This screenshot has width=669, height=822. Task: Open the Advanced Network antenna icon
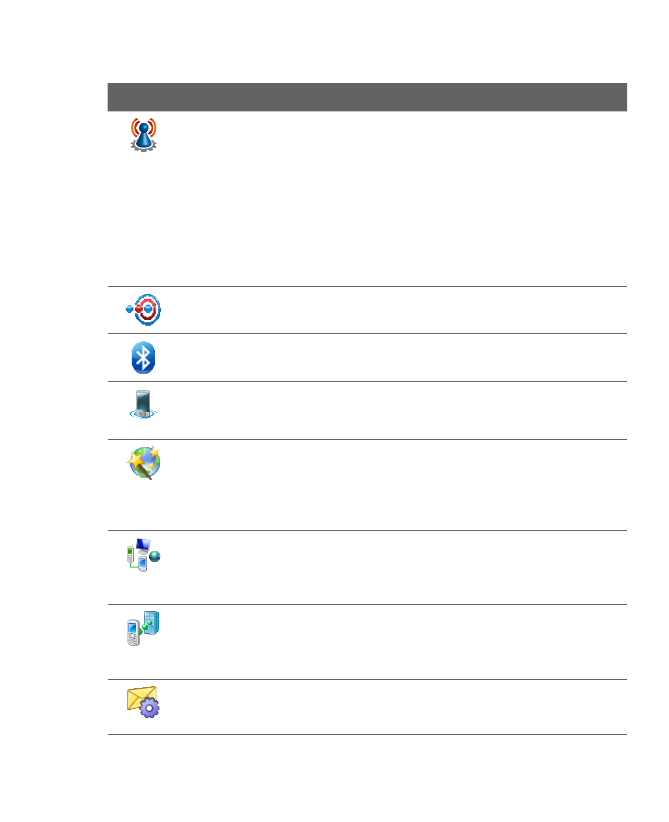click(x=144, y=135)
